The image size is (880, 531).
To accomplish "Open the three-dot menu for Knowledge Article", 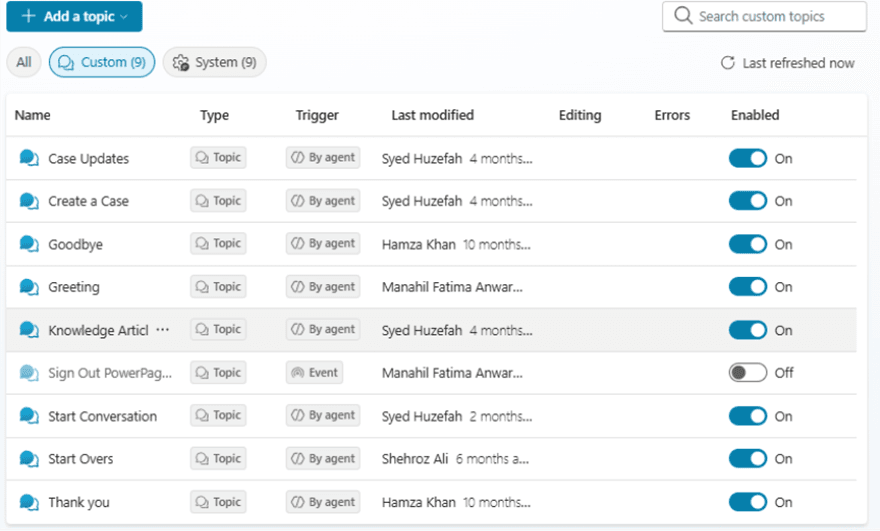I will coord(163,330).
